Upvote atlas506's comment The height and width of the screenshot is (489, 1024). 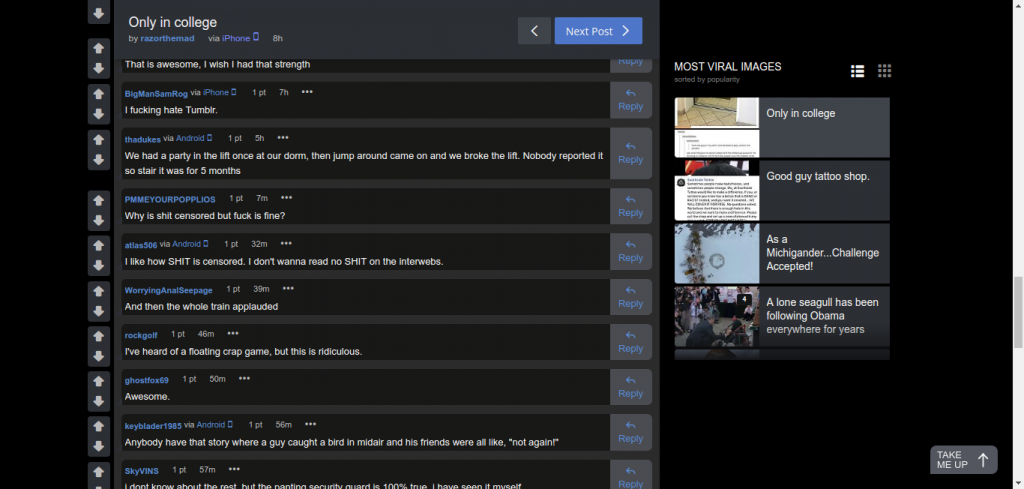[99, 245]
